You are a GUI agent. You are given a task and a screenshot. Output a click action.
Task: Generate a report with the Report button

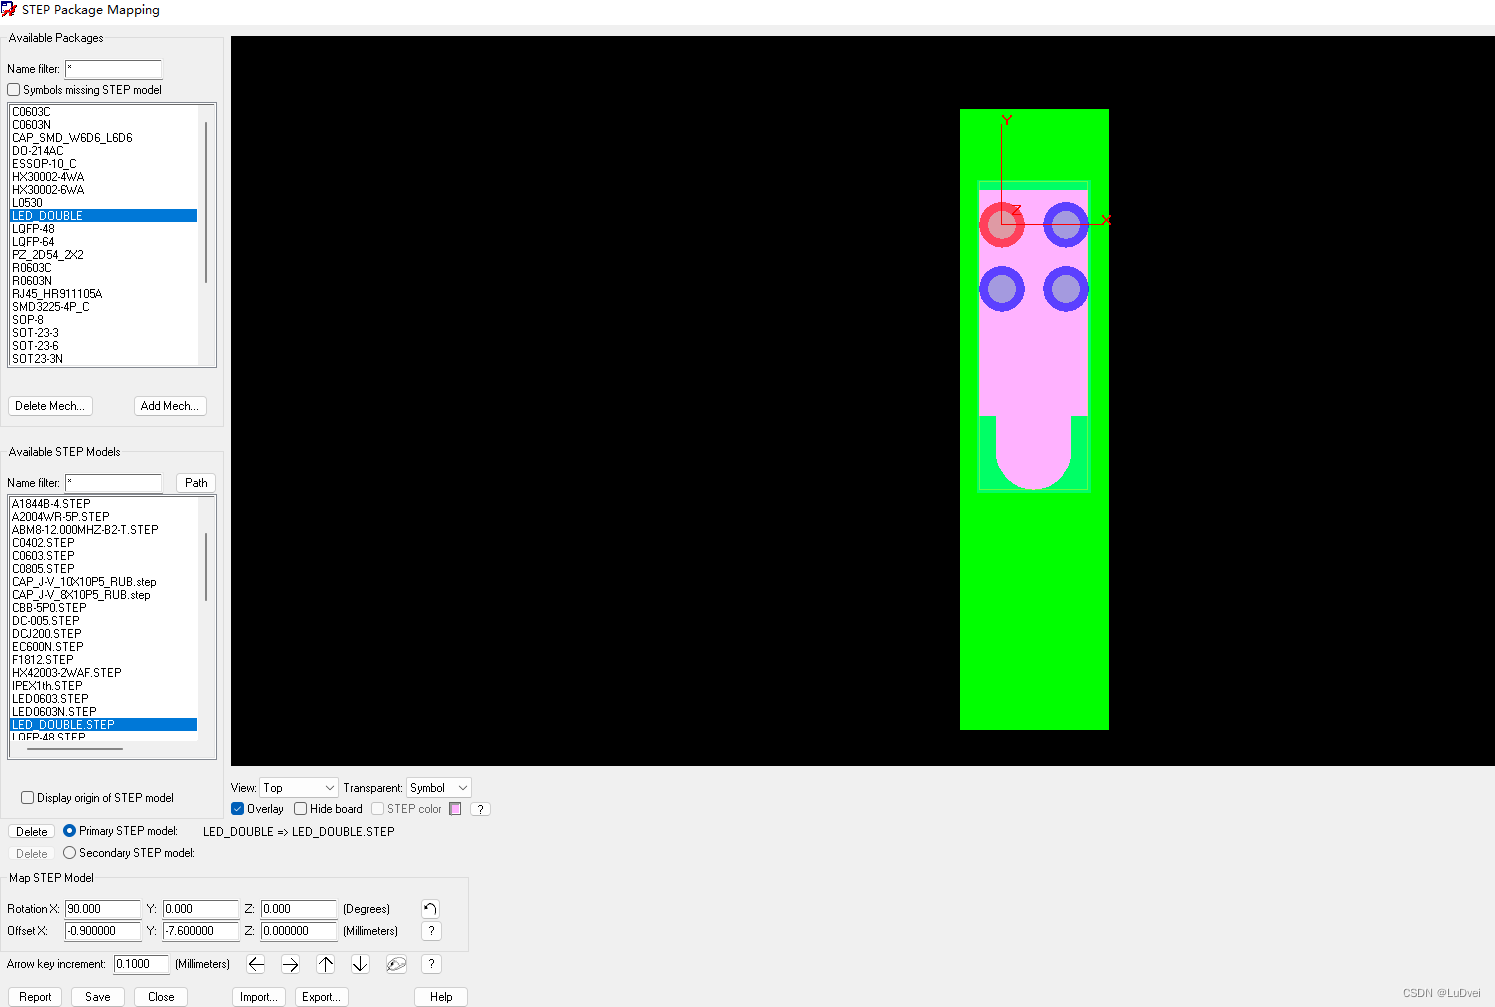point(35,996)
